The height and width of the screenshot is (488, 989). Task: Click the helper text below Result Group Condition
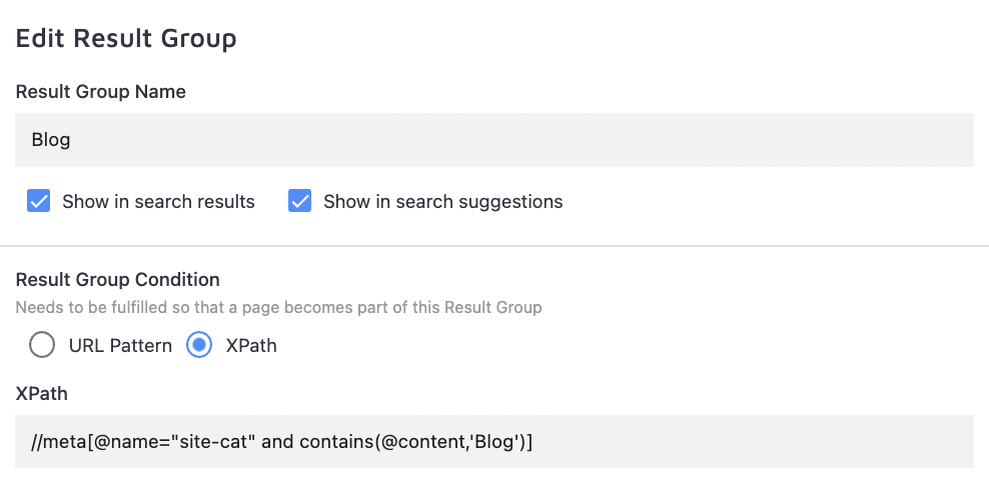(x=279, y=308)
